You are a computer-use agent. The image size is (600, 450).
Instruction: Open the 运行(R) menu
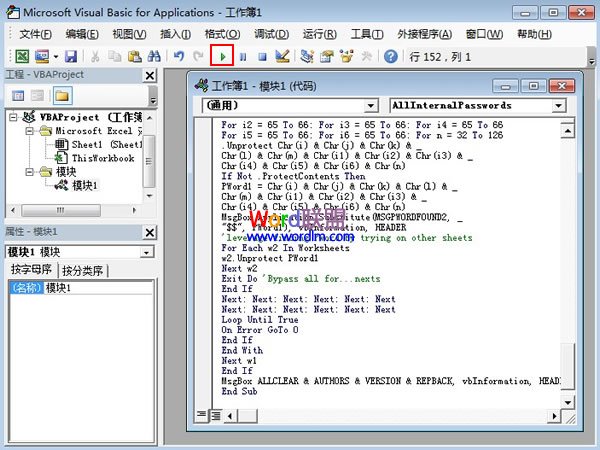(320, 34)
